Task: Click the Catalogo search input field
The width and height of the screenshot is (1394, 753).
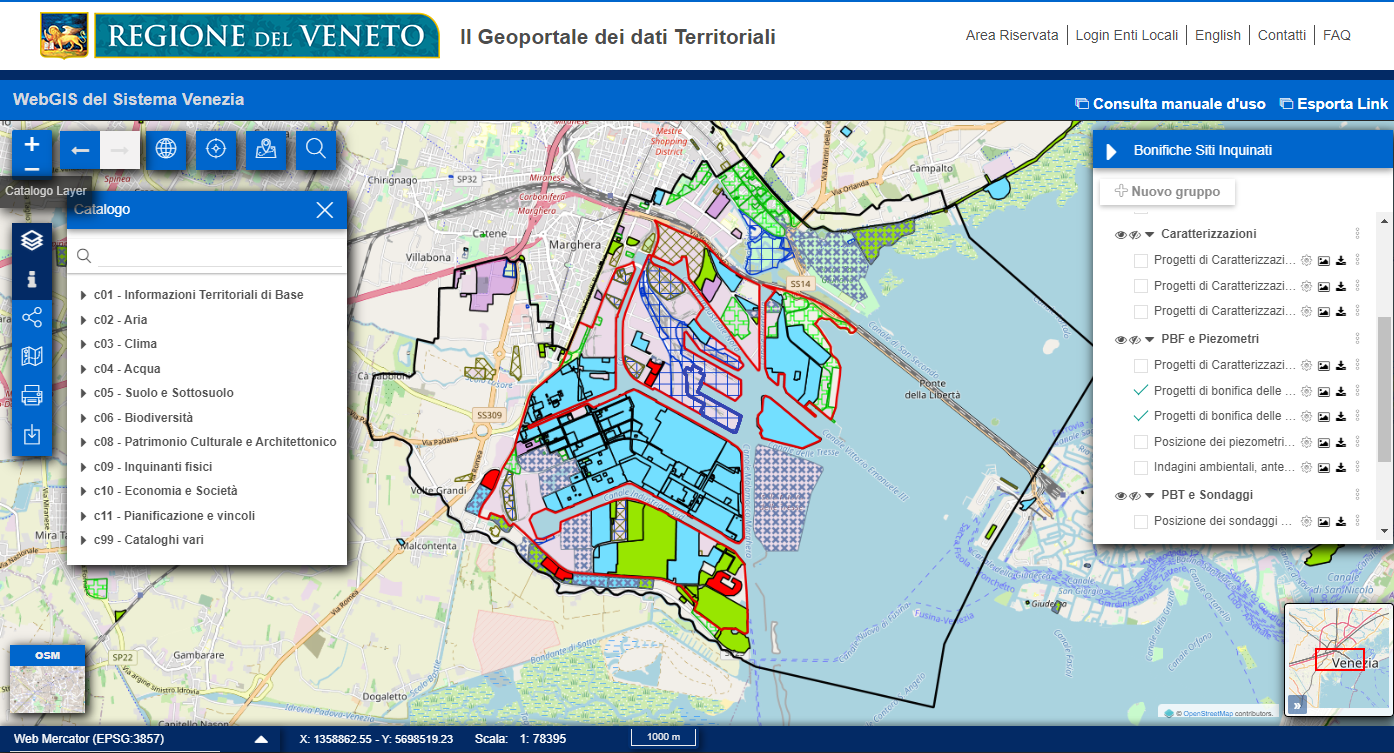Action: 218,256
